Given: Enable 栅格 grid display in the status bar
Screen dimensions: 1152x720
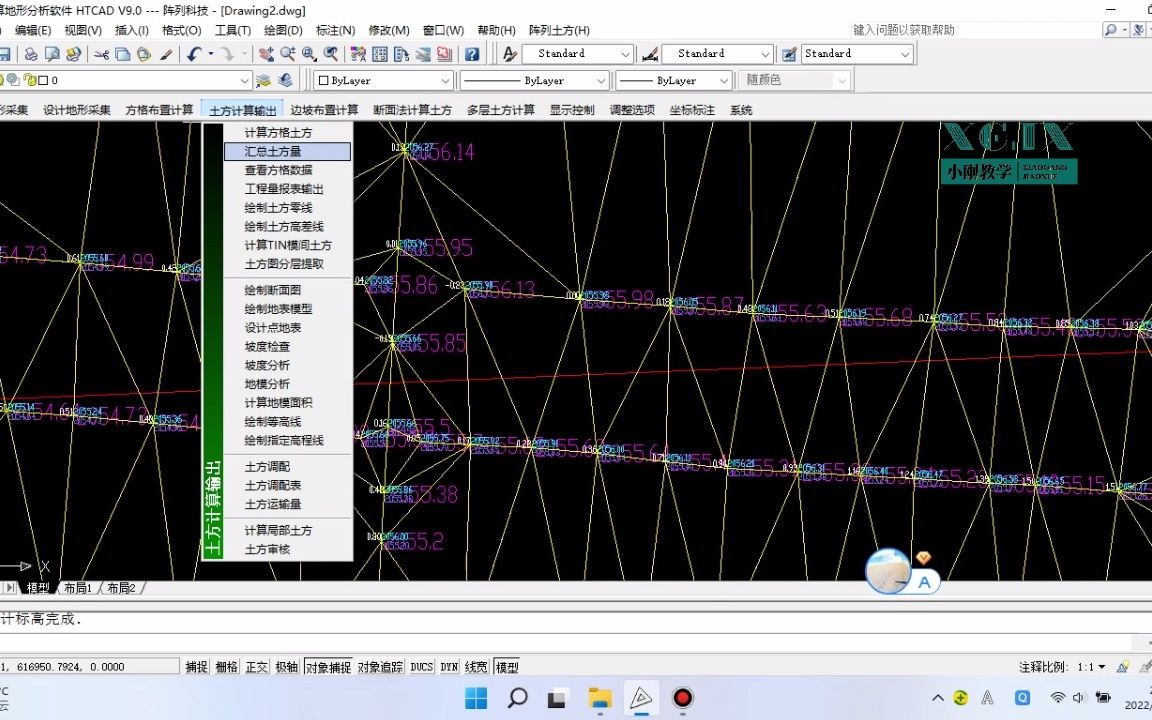Looking at the screenshot, I should [x=228, y=666].
